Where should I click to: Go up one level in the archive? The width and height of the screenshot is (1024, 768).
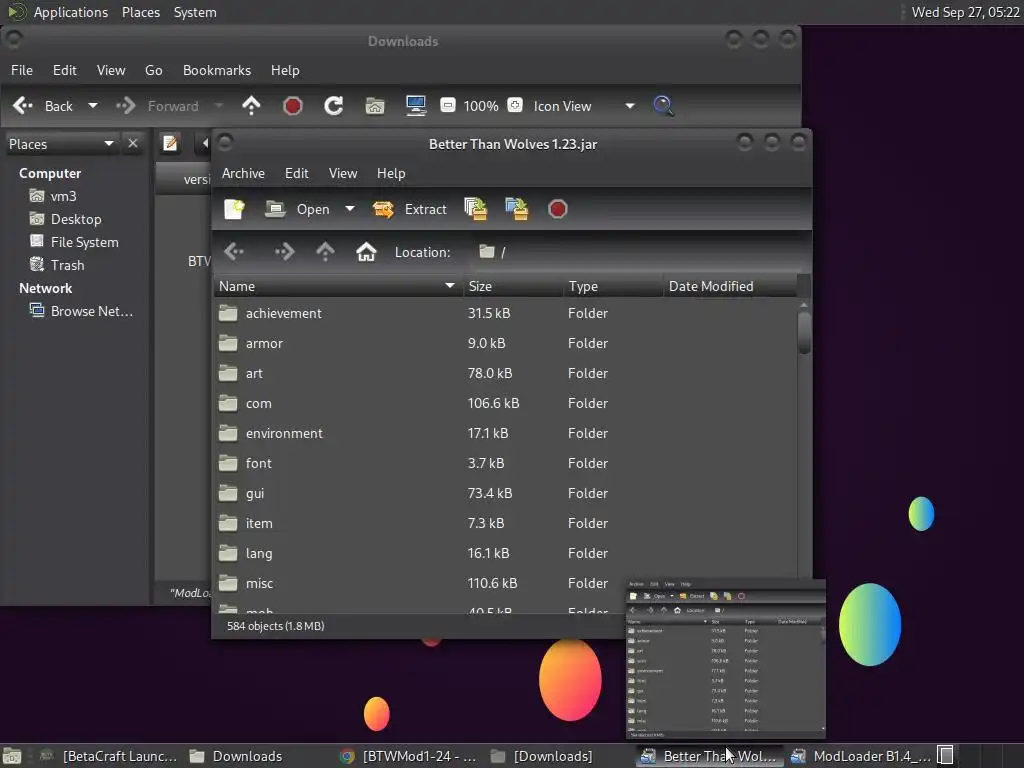(325, 251)
